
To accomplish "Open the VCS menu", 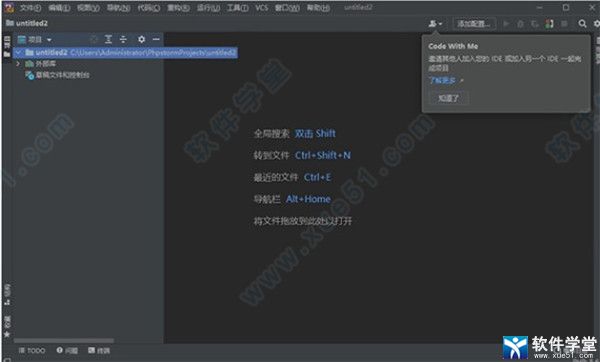I will pyautogui.click(x=262, y=8).
